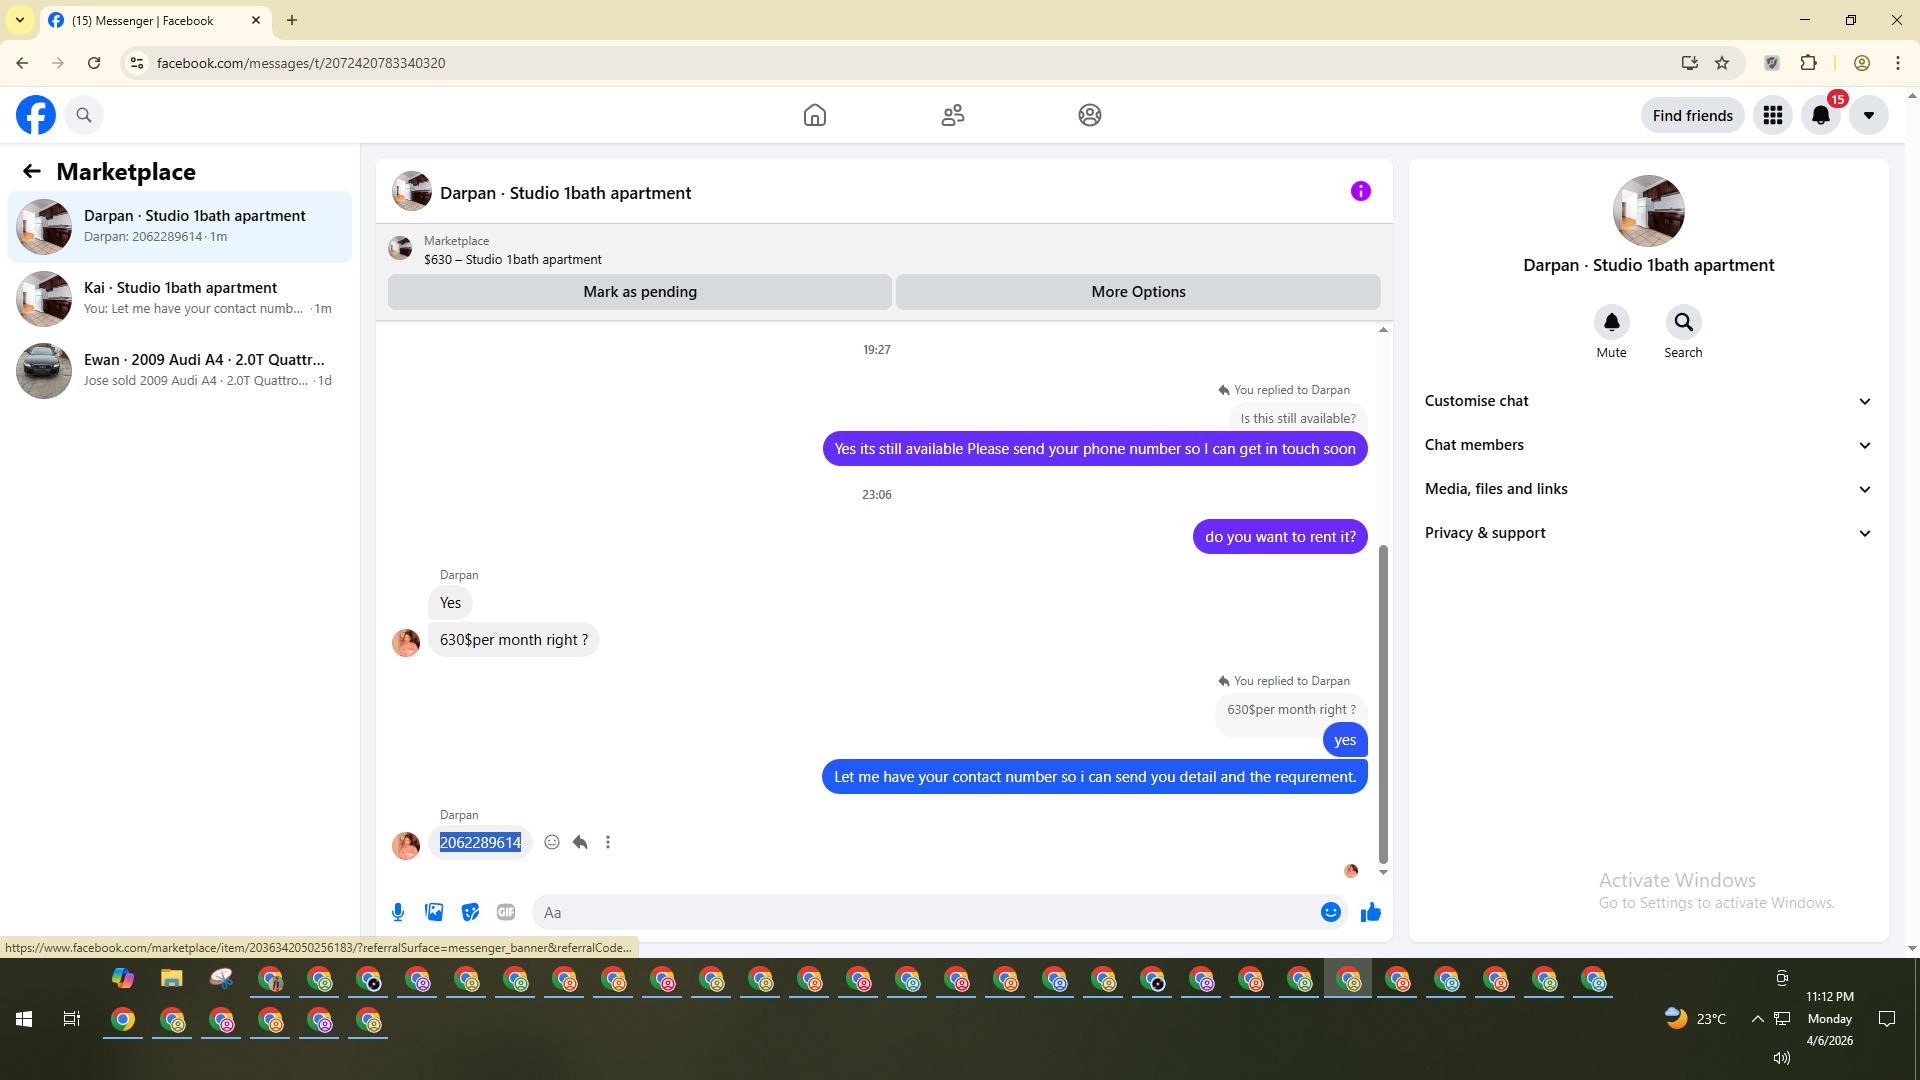Search in conversation with the magnifier icon
Image resolution: width=1920 pixels, height=1080 pixels.
coord(1684,322)
